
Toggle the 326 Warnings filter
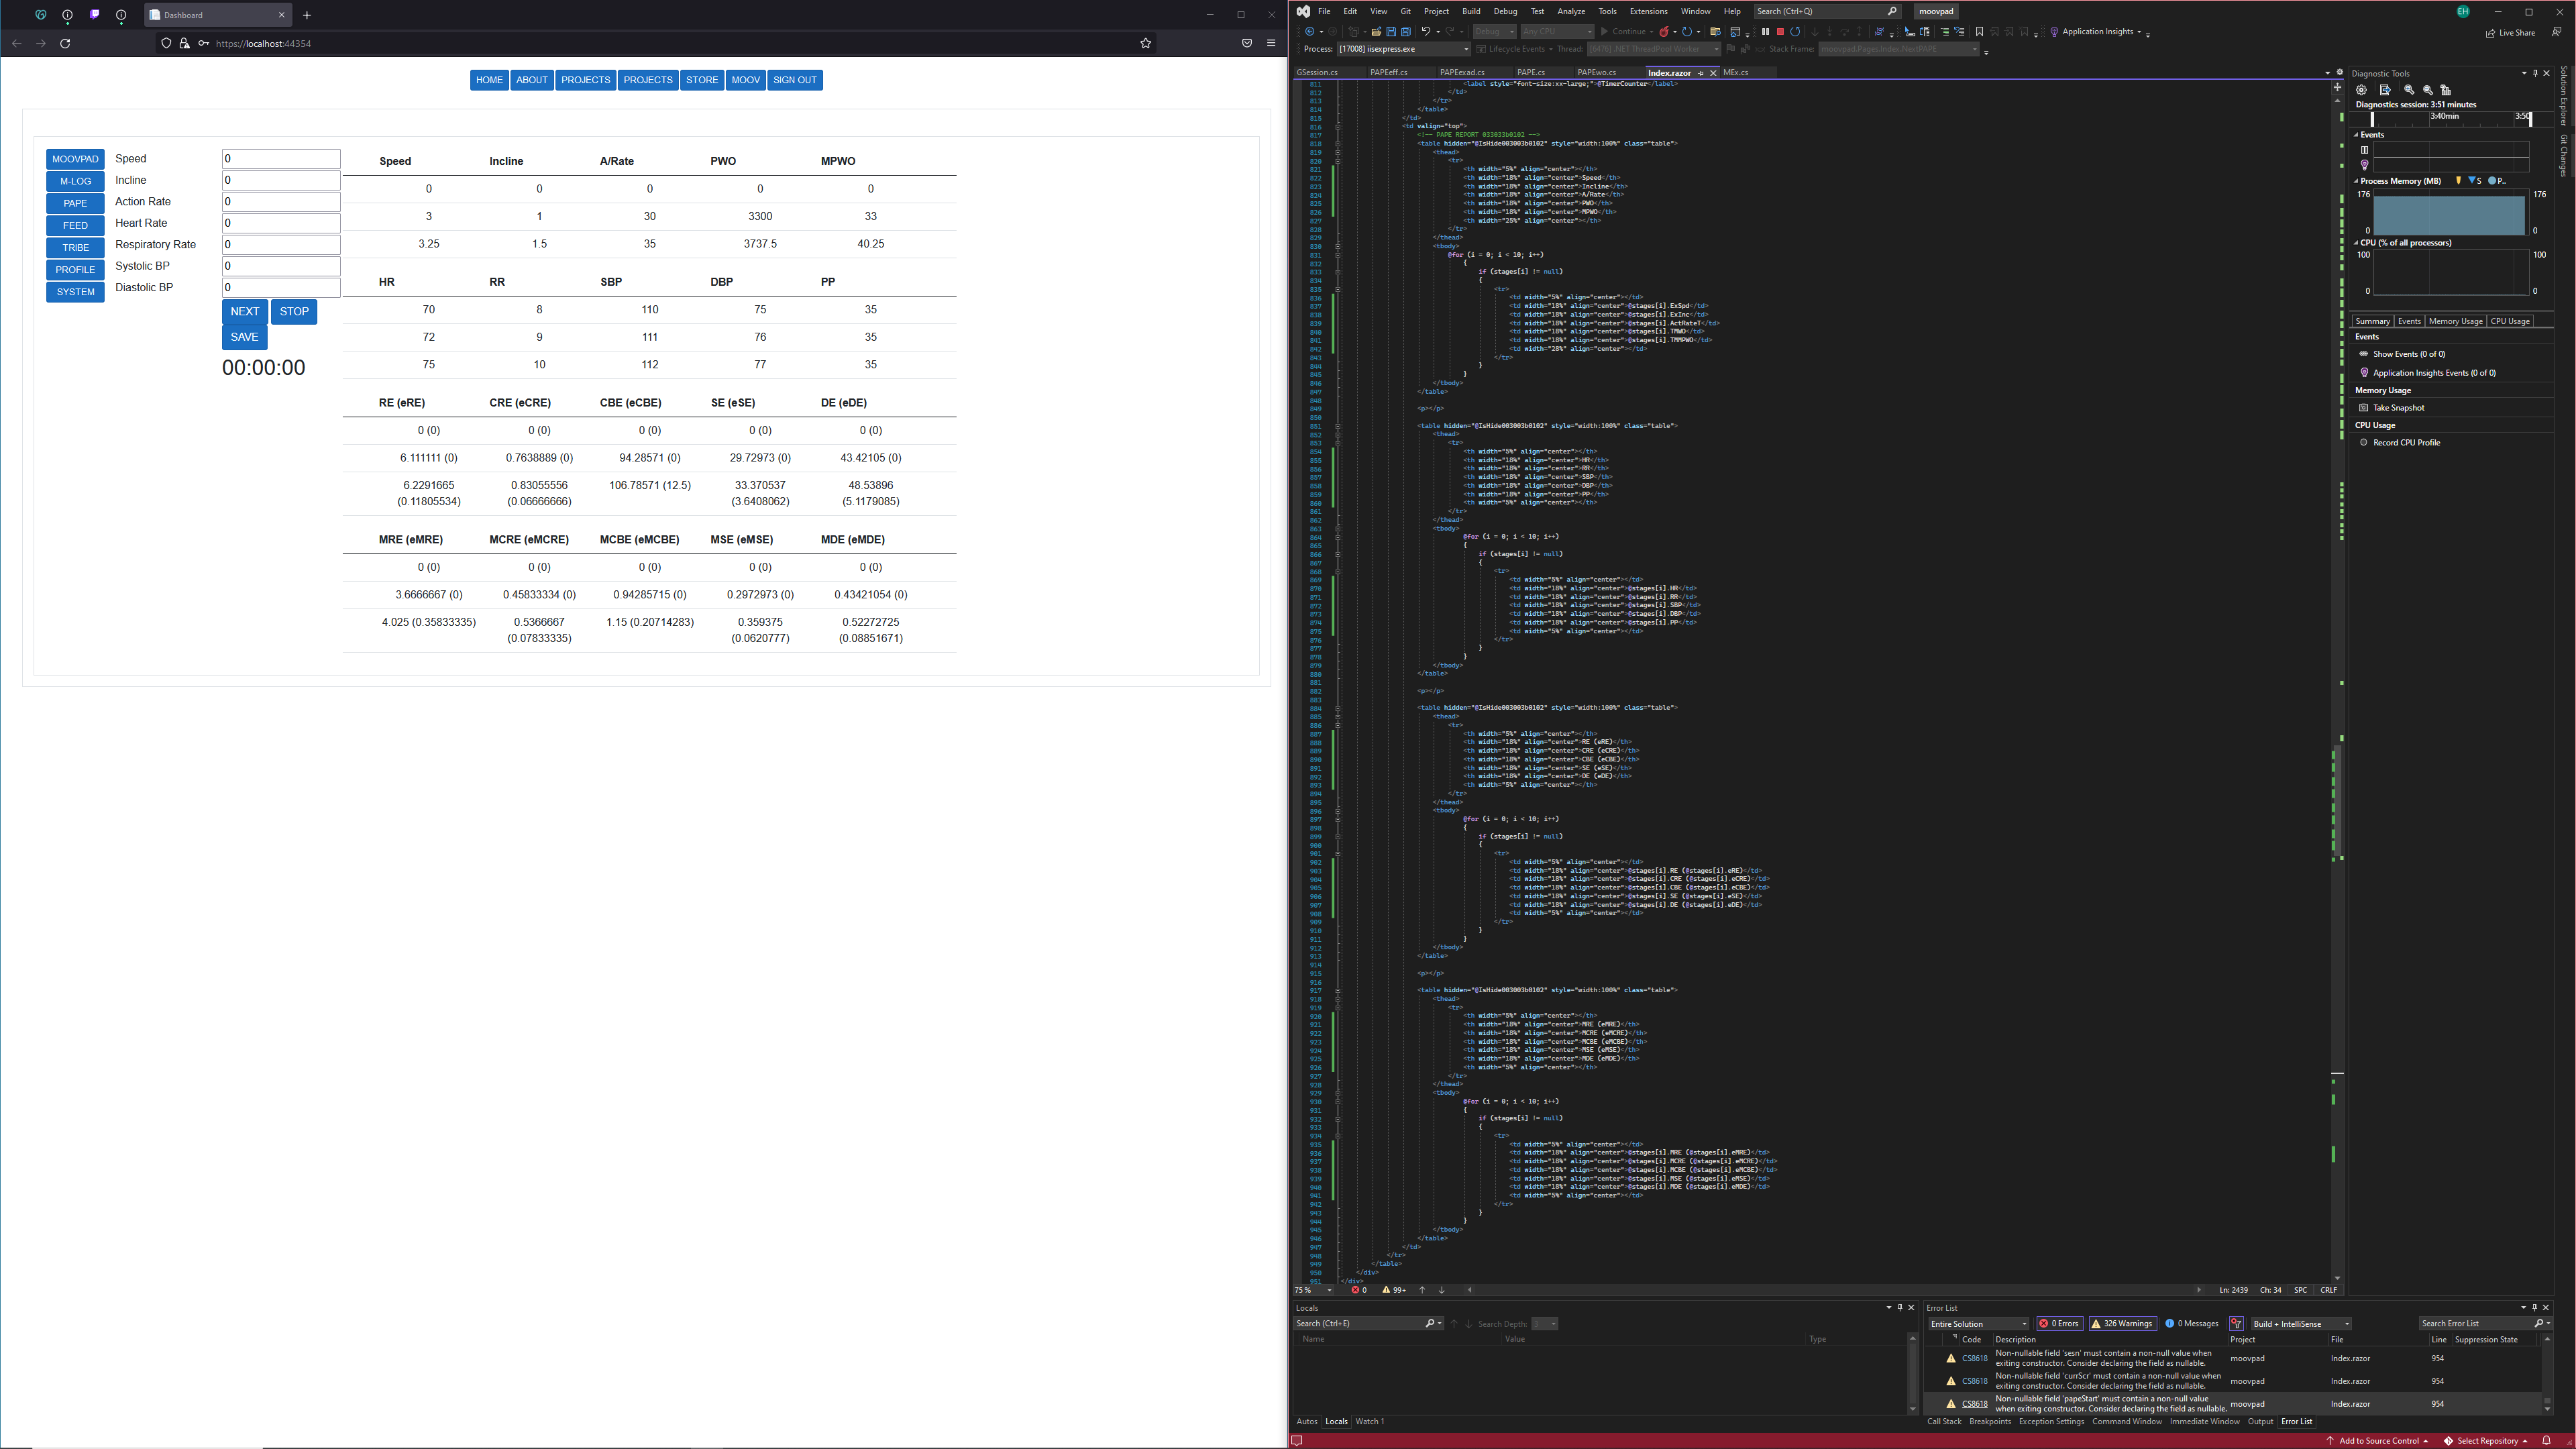2122,1324
